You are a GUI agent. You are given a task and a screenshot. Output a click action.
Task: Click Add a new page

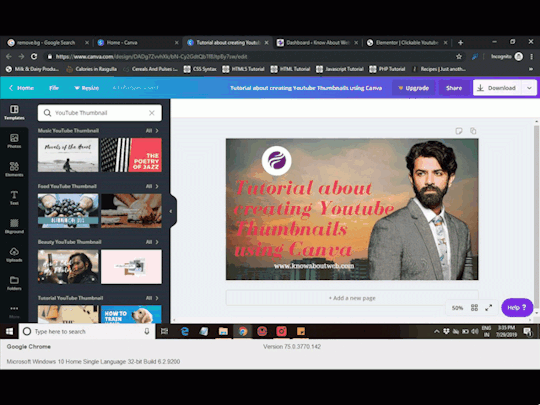point(352,298)
